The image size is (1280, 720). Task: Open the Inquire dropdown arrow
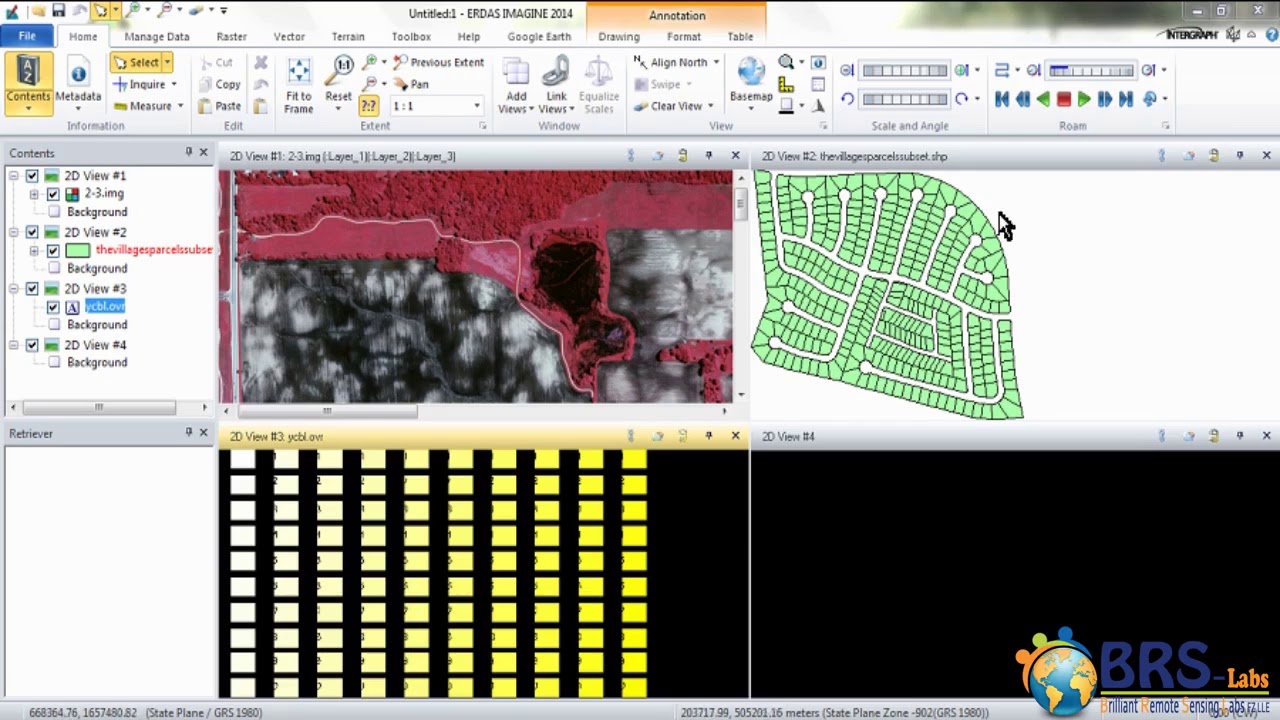point(173,84)
